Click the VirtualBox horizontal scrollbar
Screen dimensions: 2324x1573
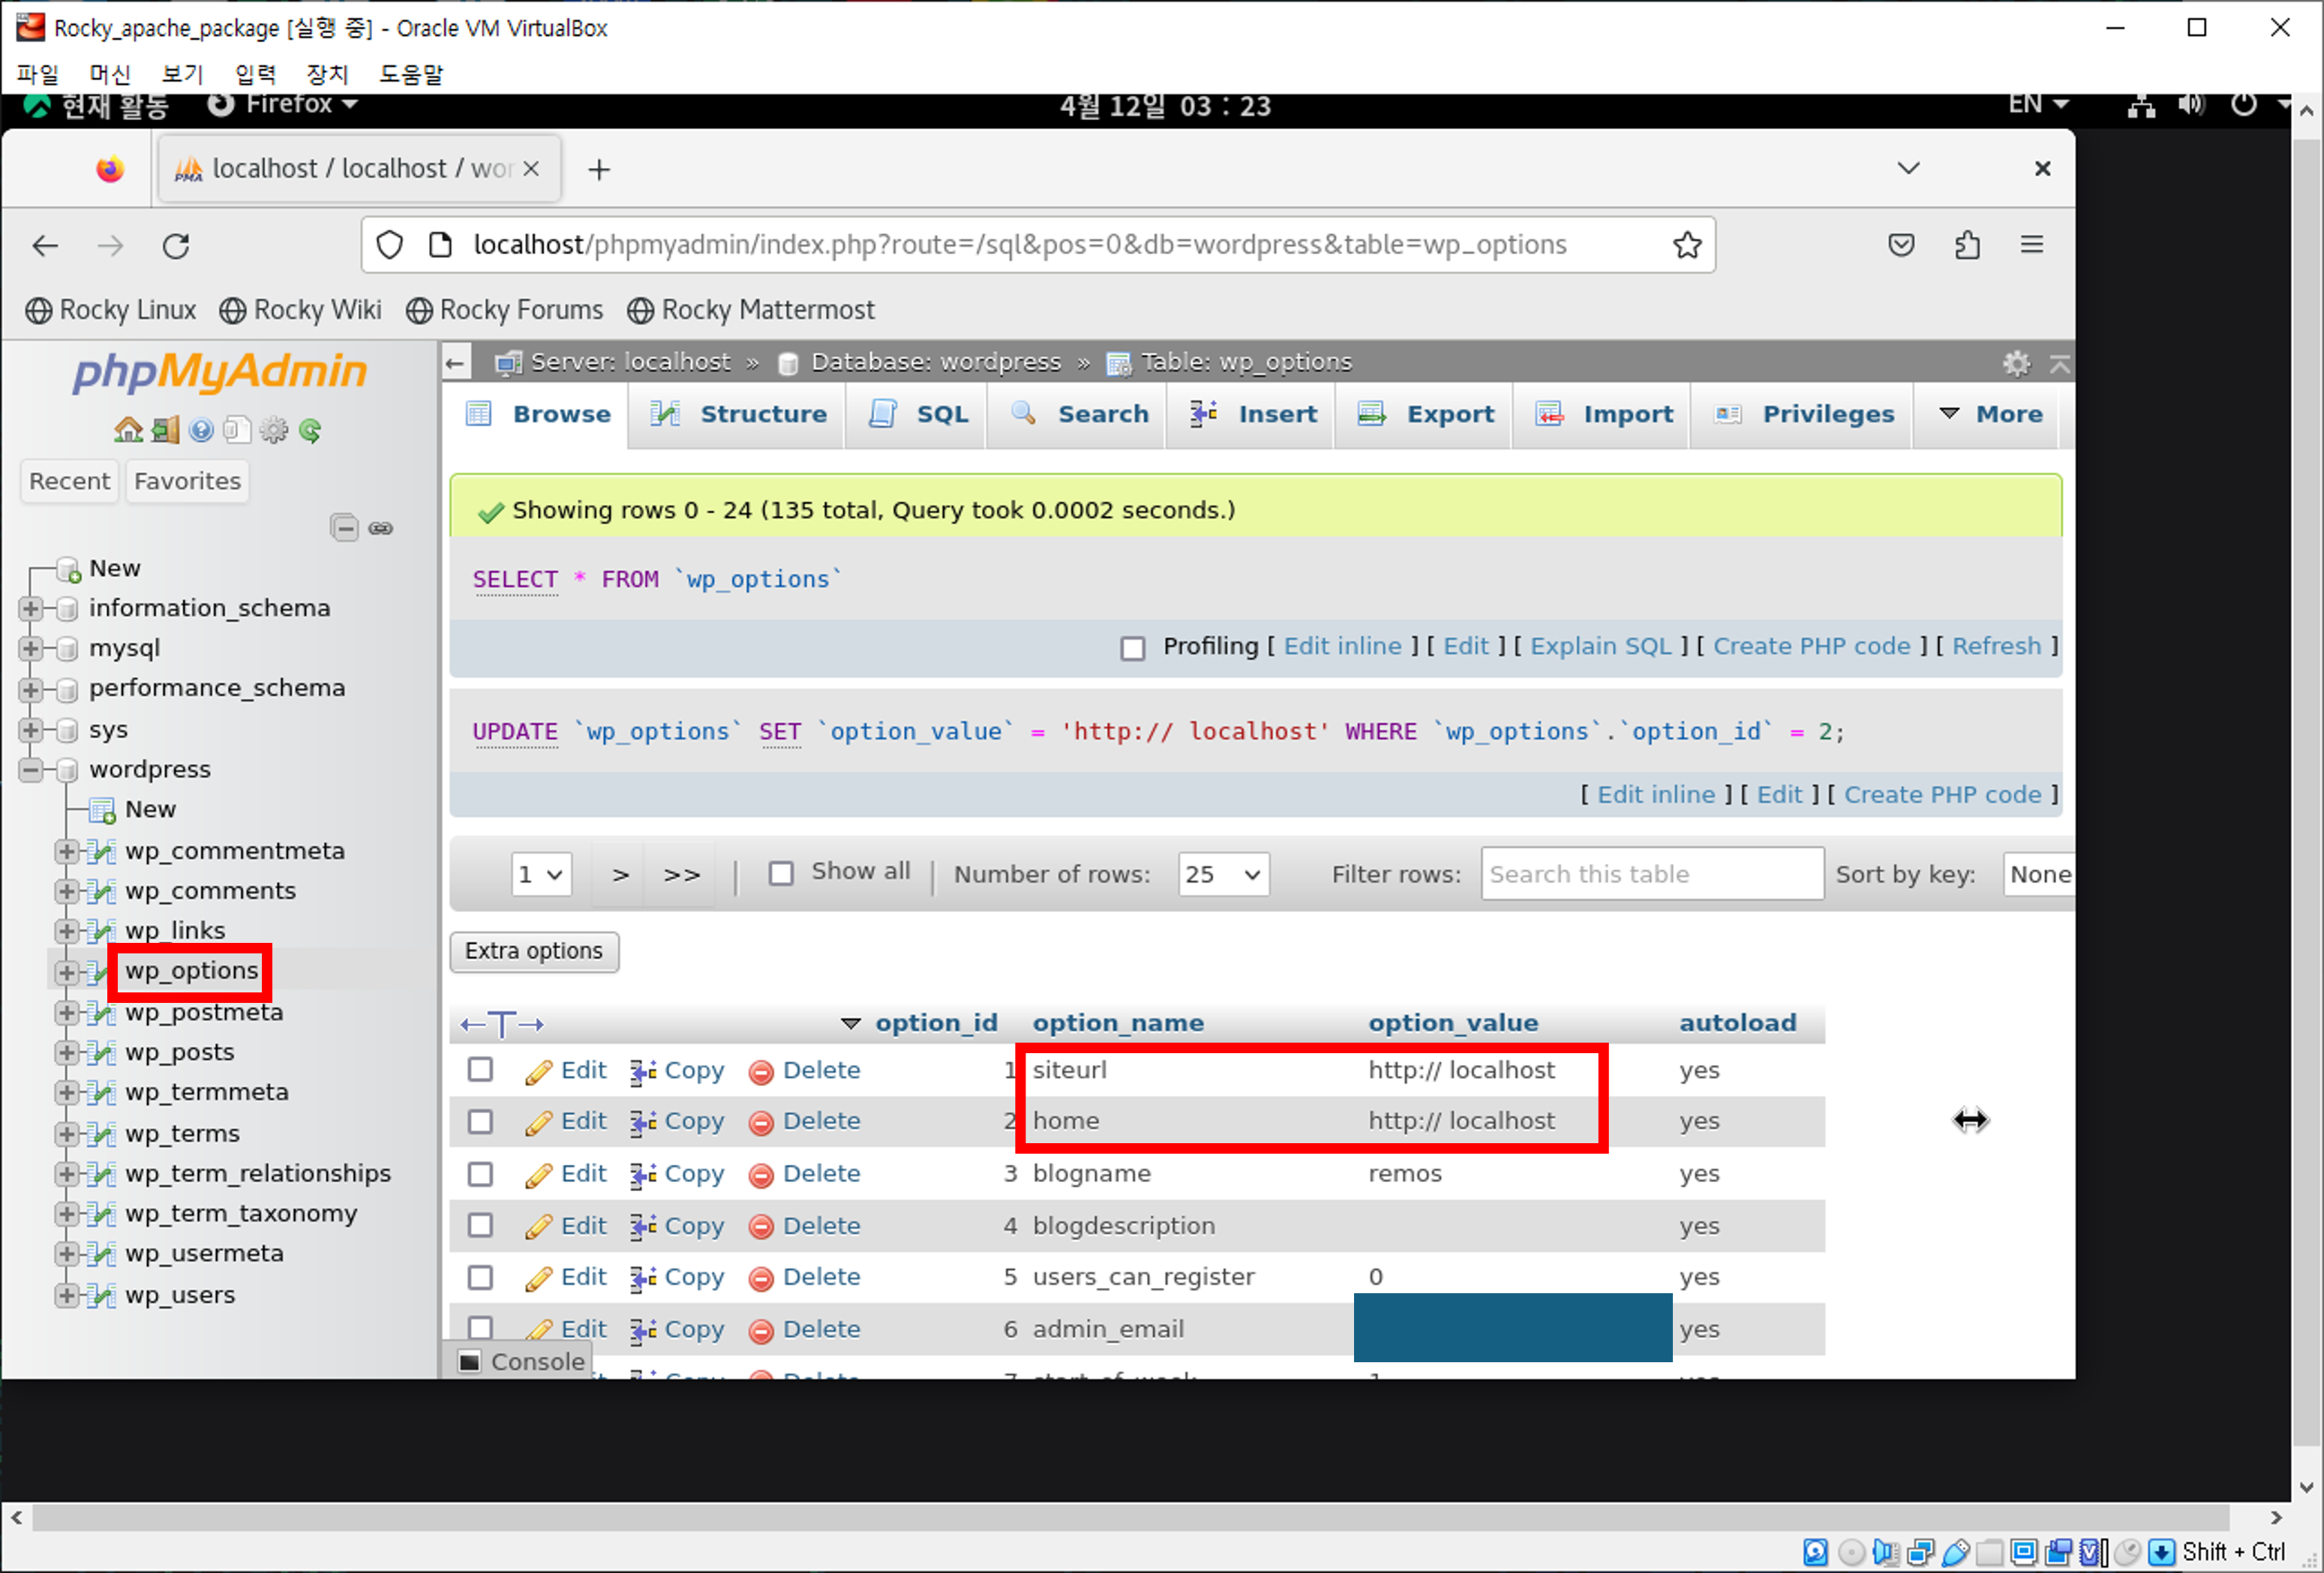tap(1130, 1517)
